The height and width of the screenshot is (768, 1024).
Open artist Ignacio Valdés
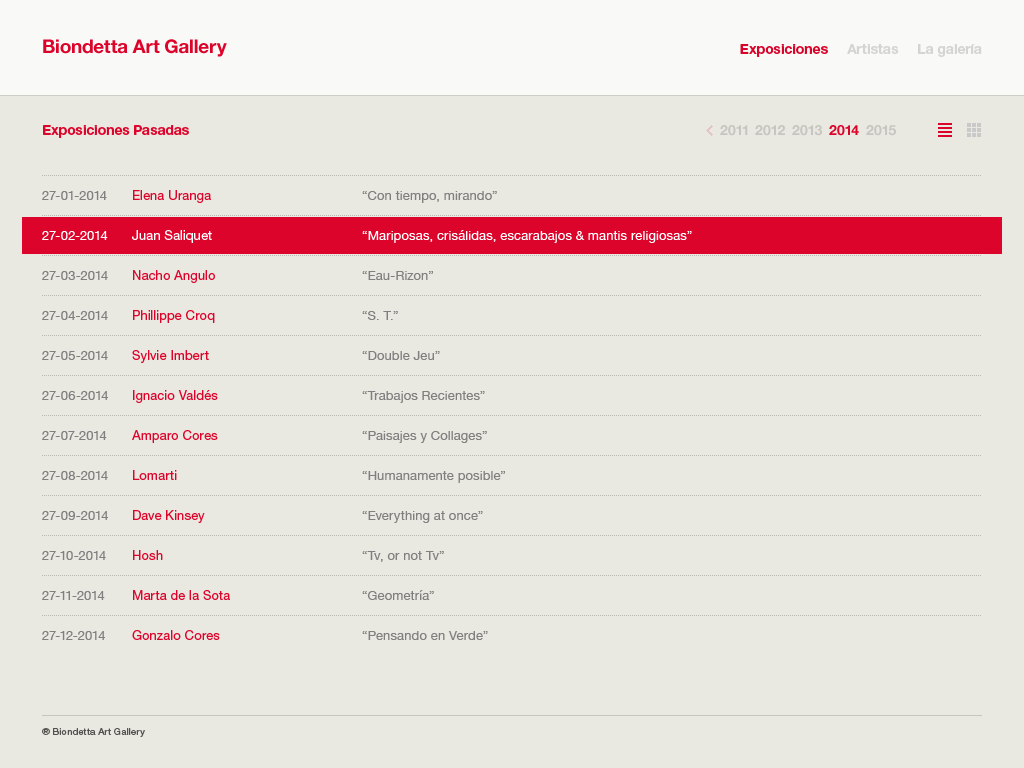pyautogui.click(x=174, y=396)
